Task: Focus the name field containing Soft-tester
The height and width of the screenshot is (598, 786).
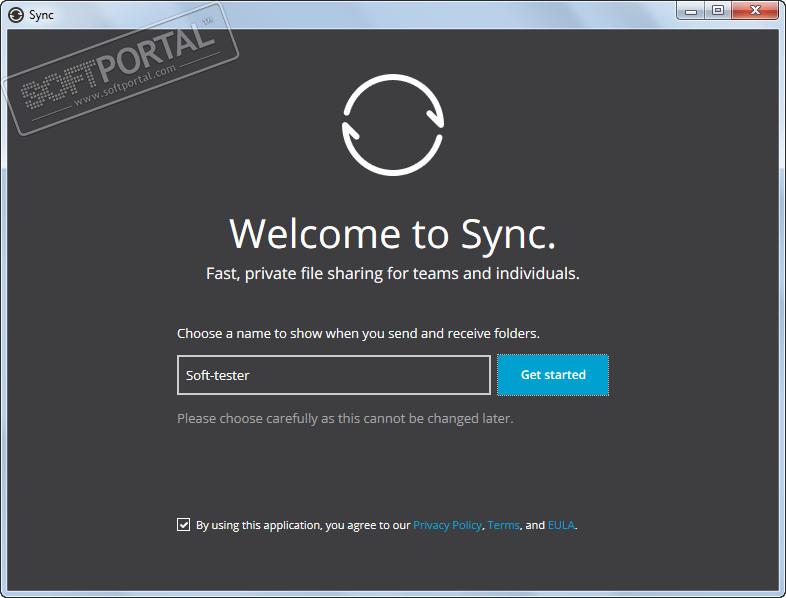Action: pos(333,375)
